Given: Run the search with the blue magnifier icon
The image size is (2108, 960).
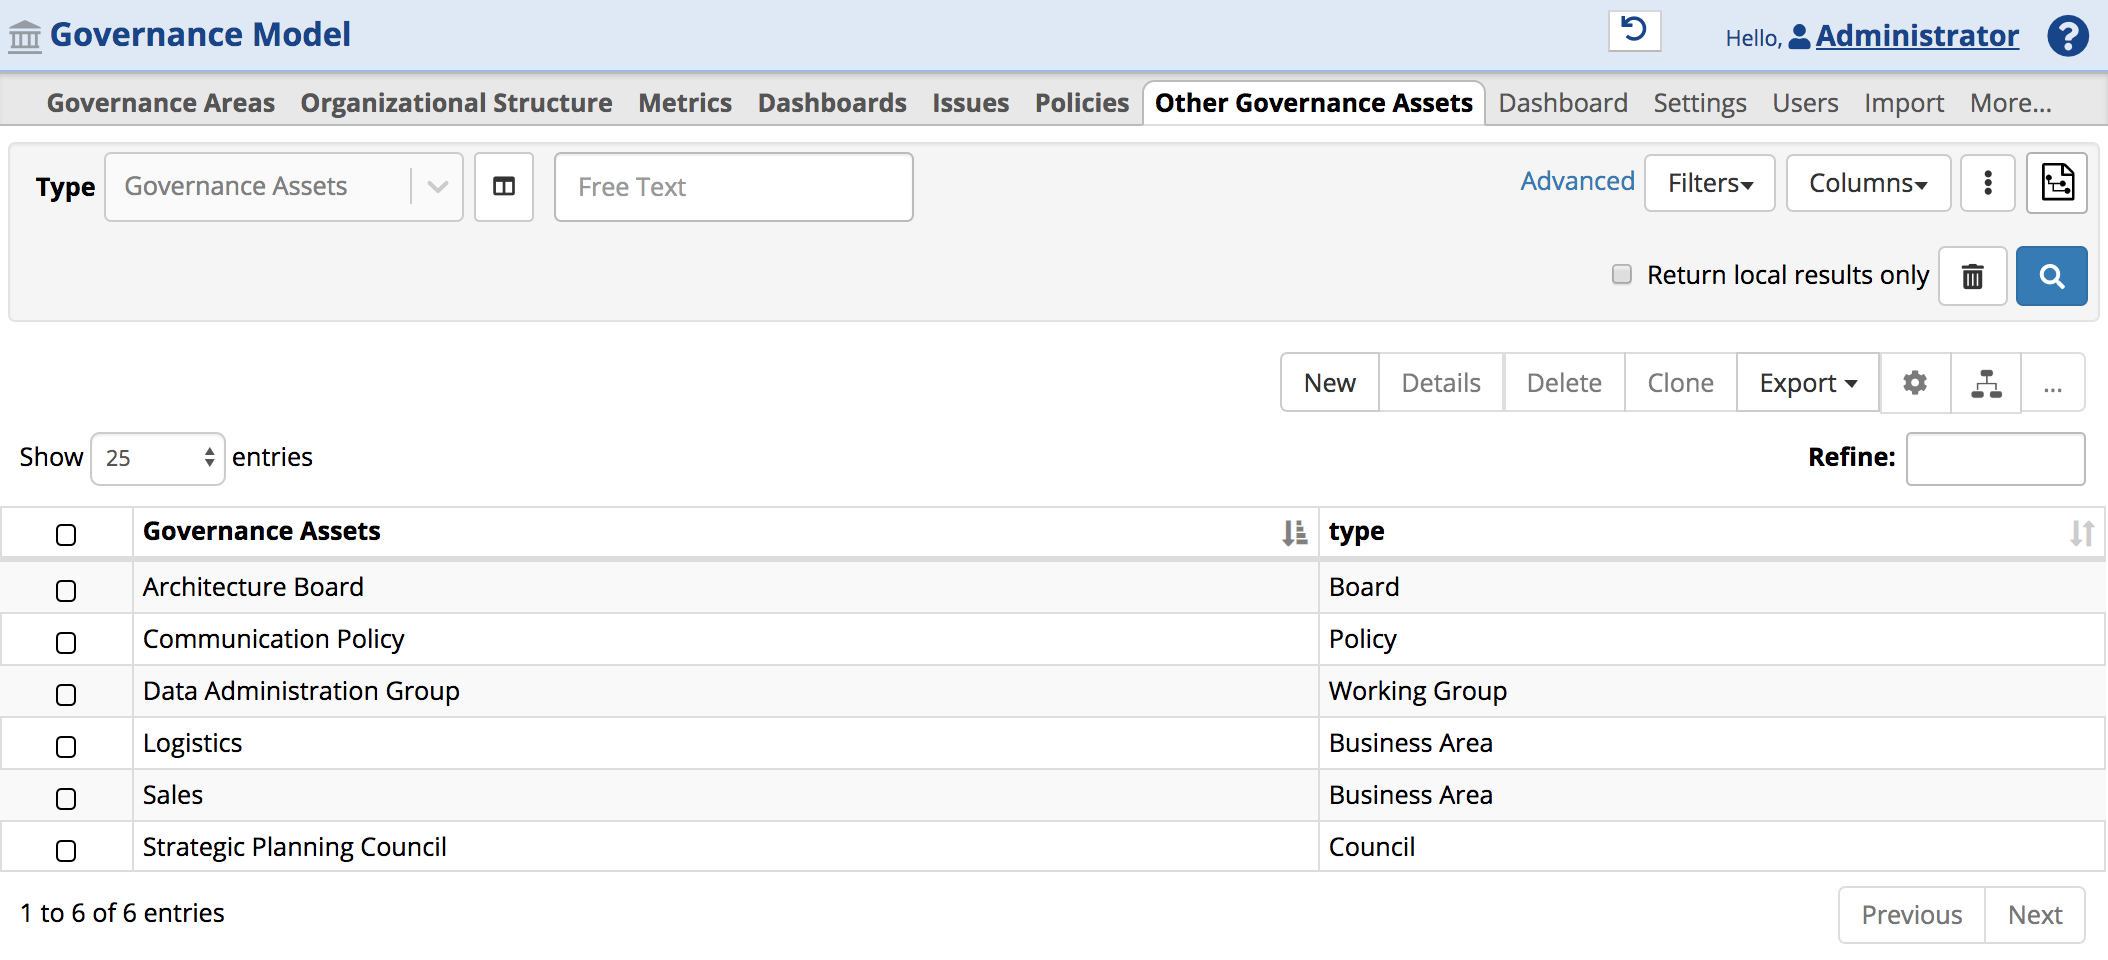Looking at the screenshot, I should [x=2051, y=276].
